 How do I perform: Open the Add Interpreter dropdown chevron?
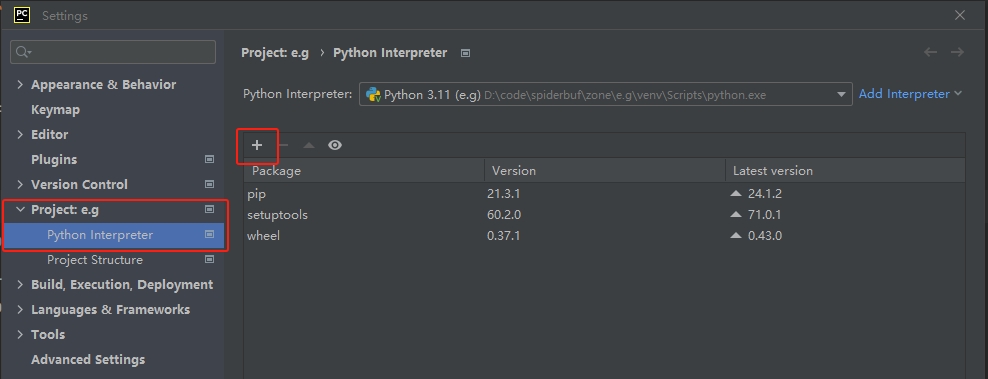958,93
